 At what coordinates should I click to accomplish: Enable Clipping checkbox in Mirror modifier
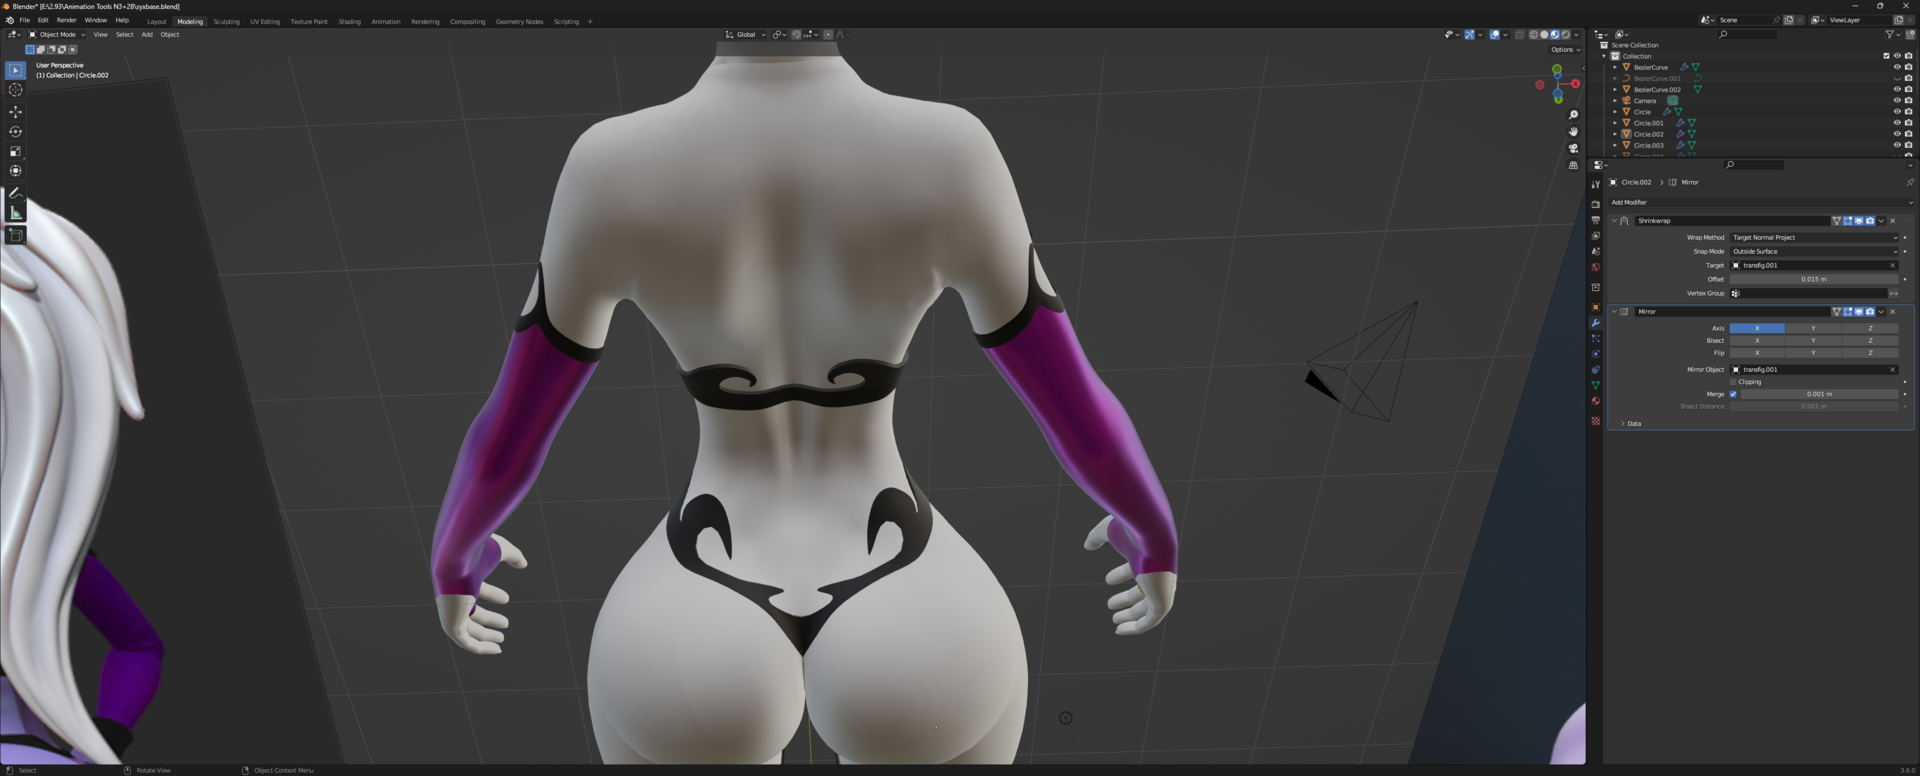[1733, 382]
